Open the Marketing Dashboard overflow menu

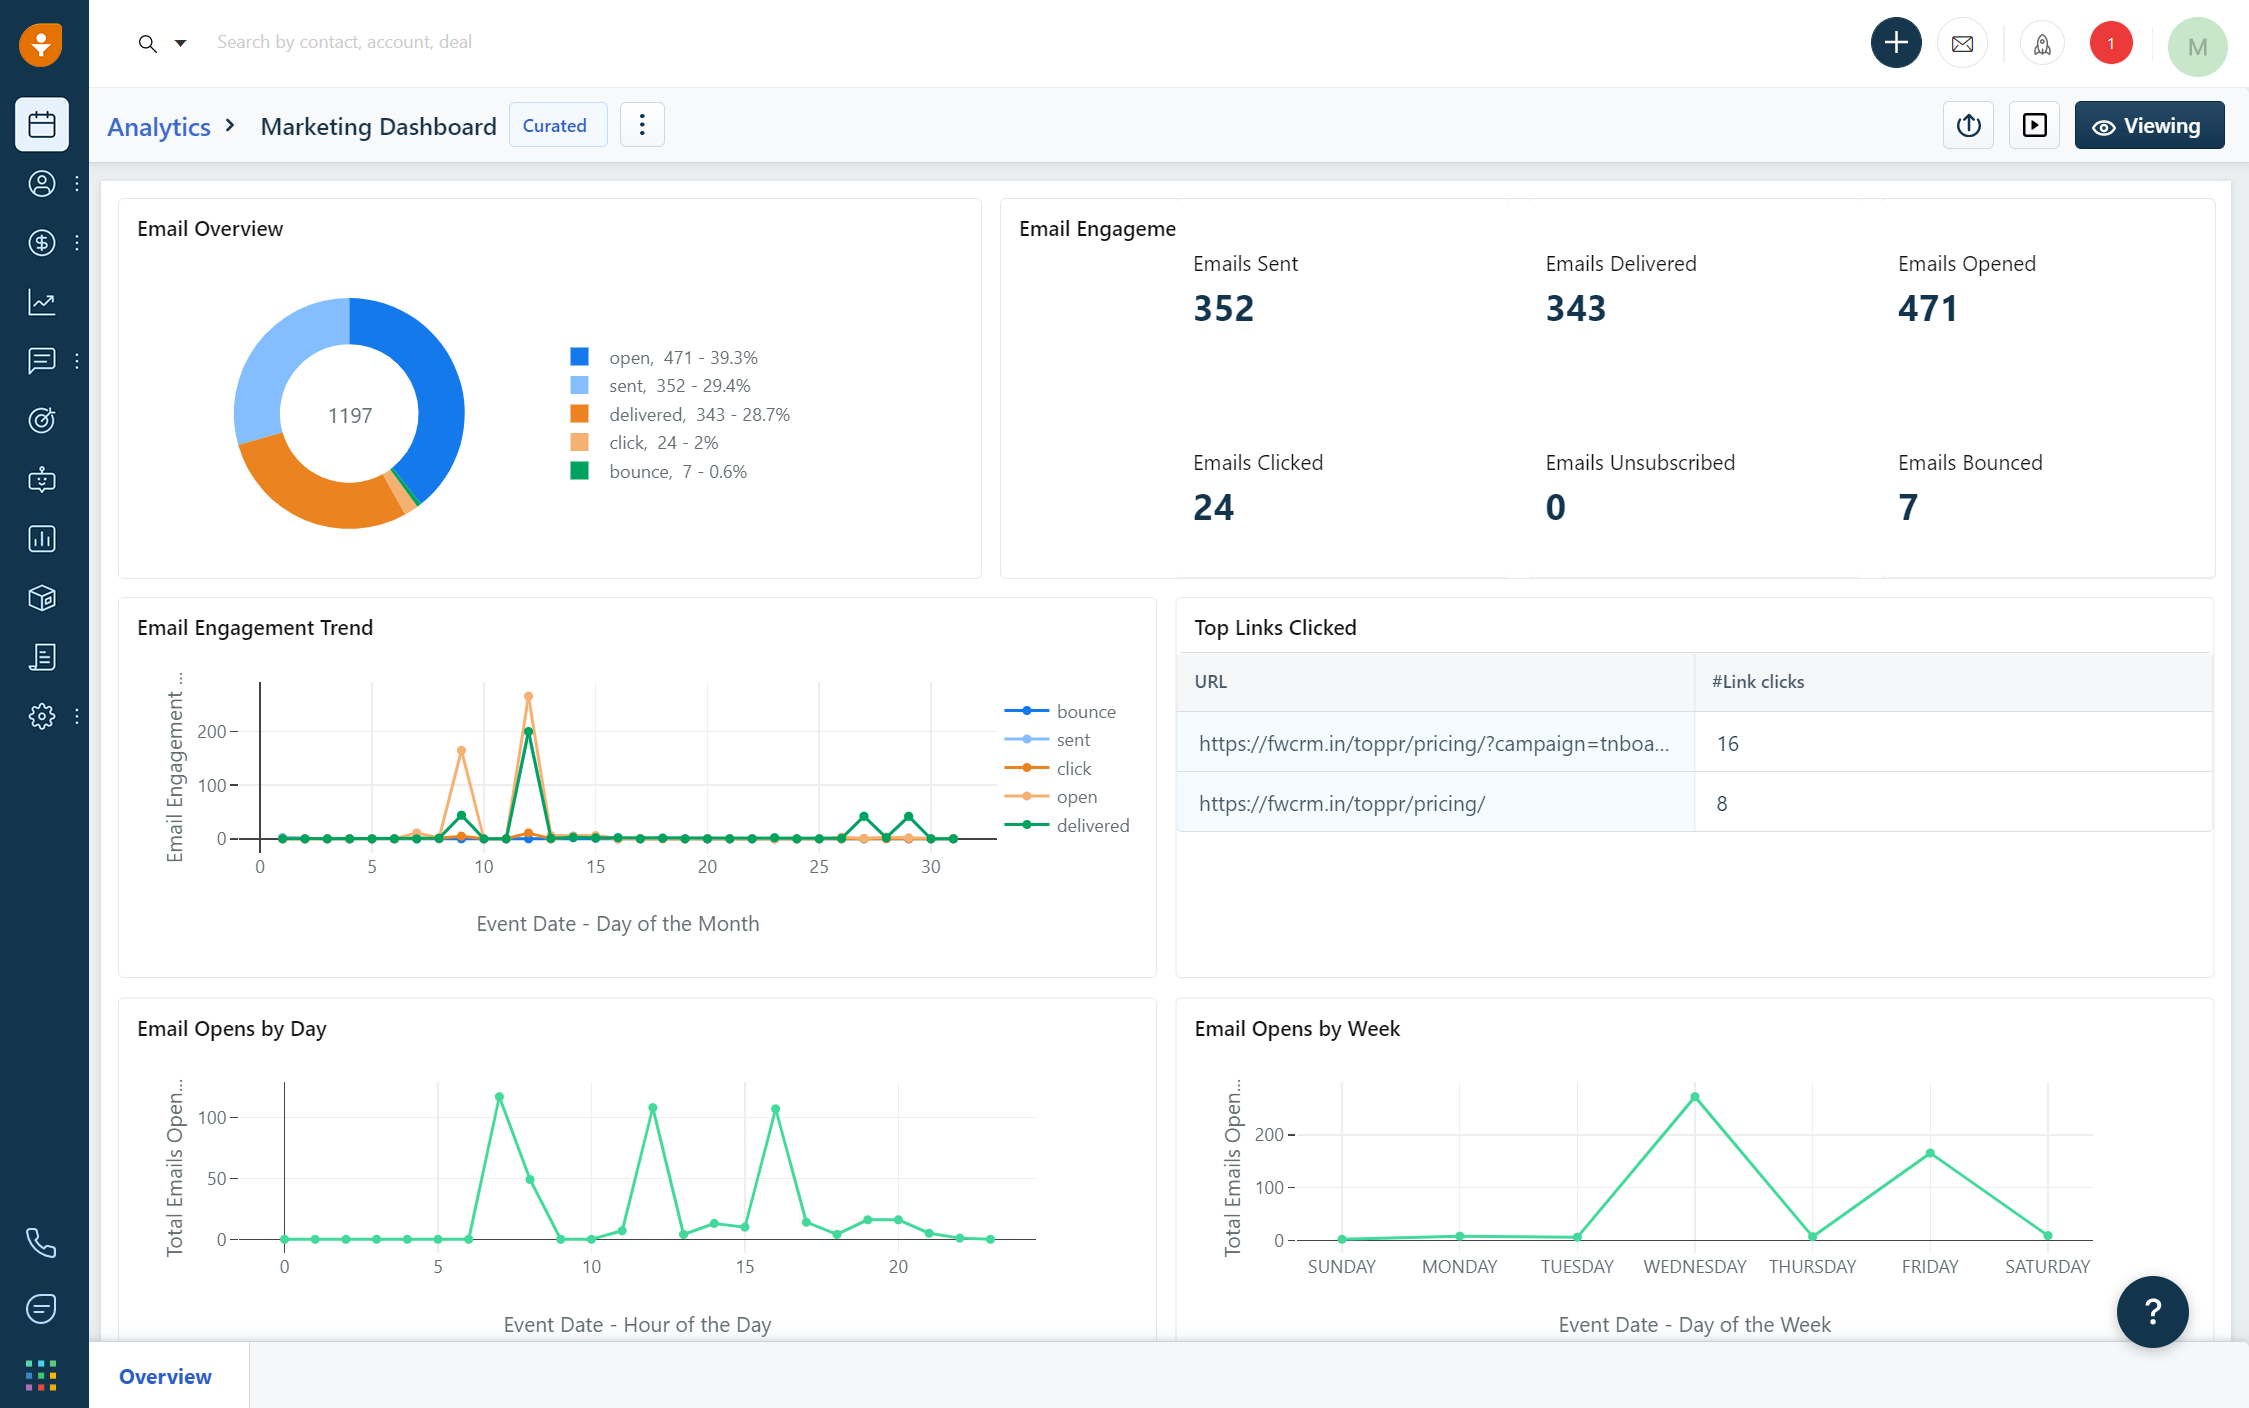(642, 124)
